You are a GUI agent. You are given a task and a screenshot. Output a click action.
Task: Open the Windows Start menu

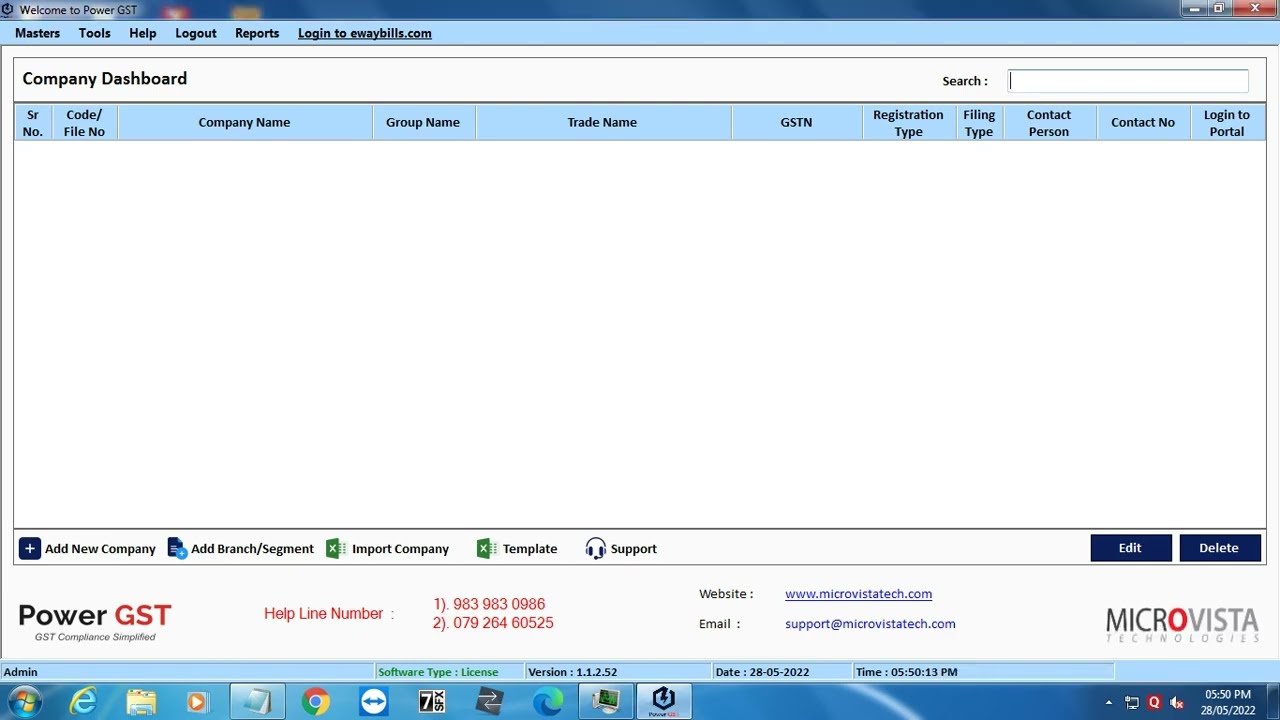tap(24, 702)
